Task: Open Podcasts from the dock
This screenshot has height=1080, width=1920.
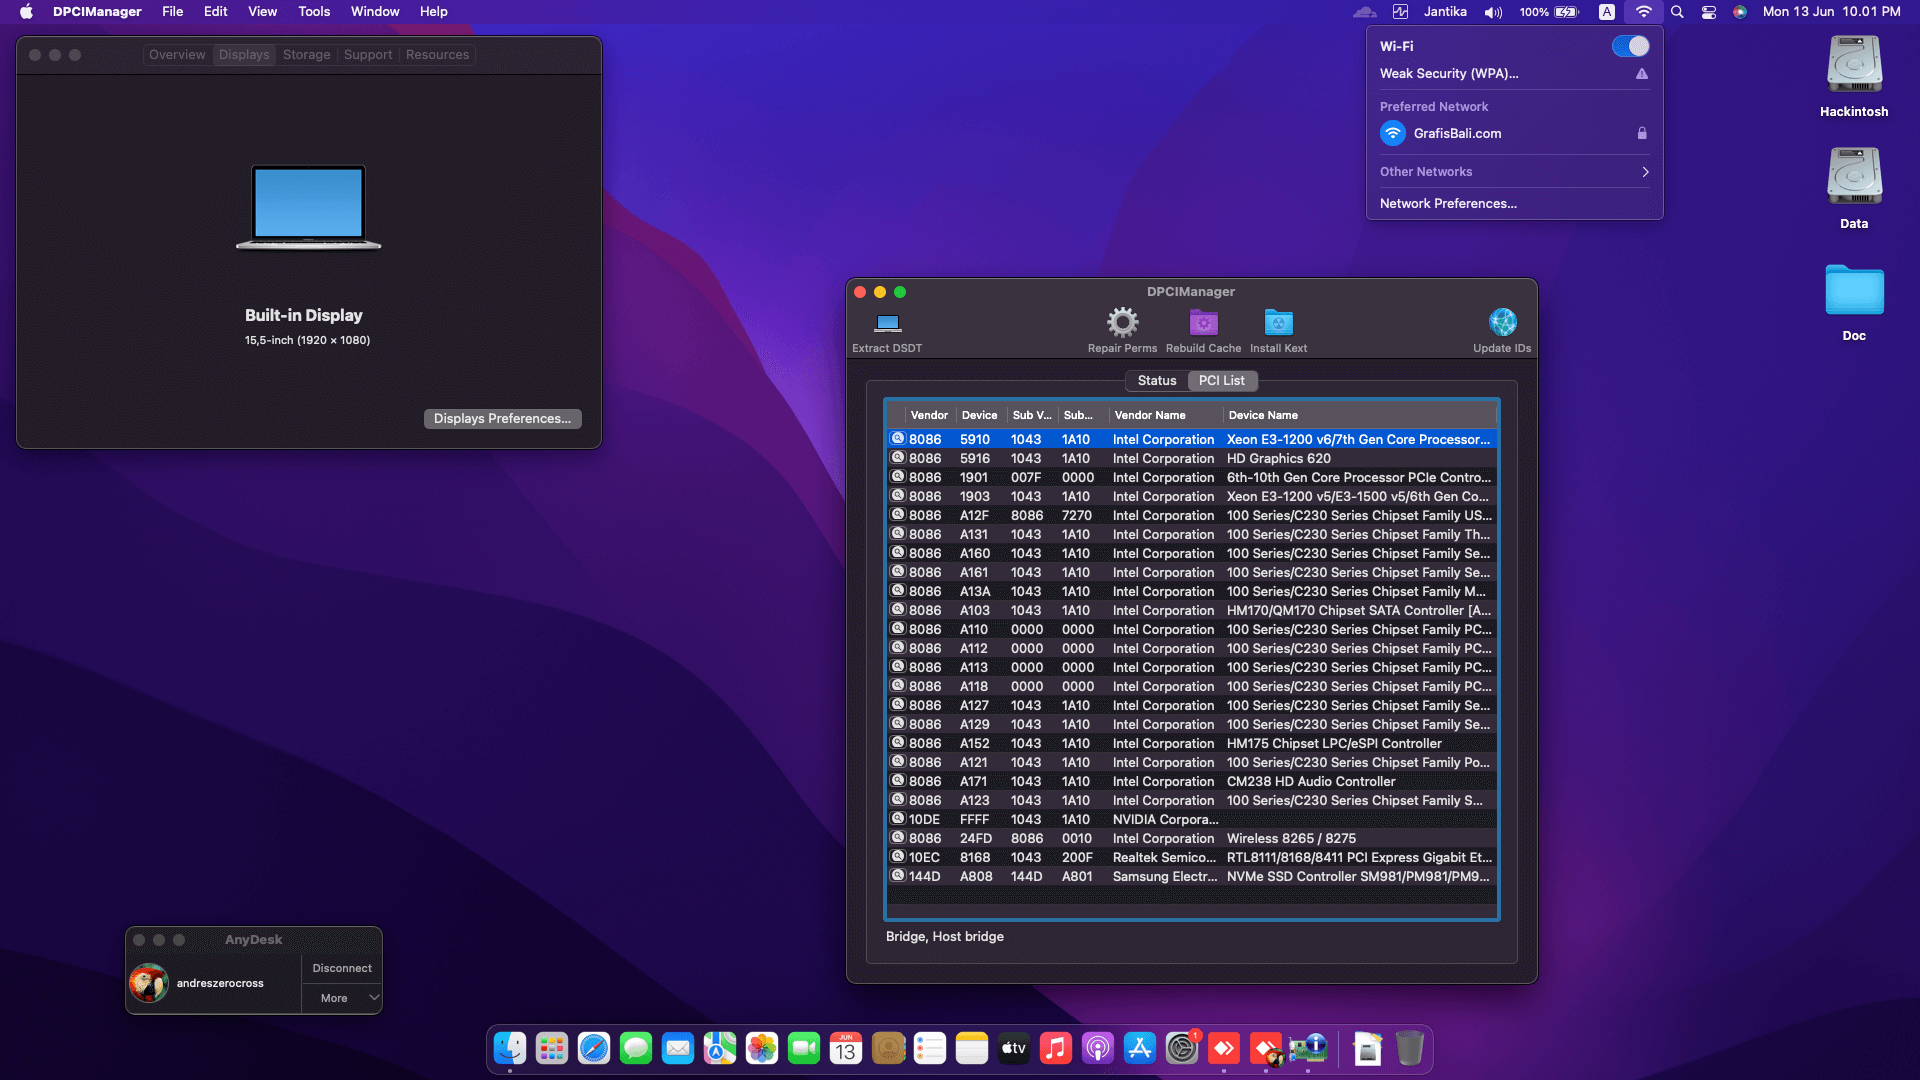Action: click(1098, 1048)
